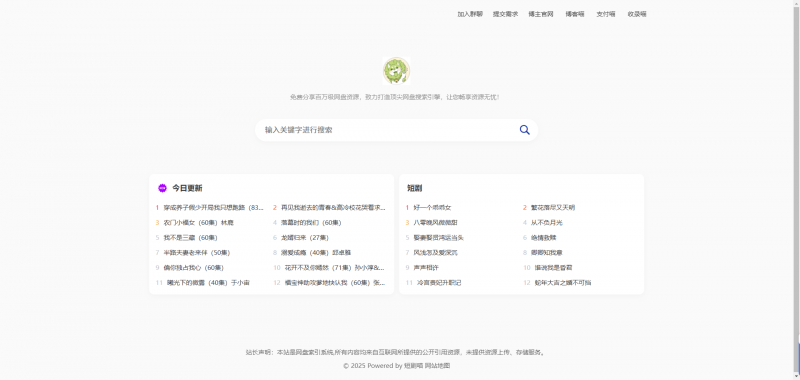Open rank 12 entry in 今日更新 list

click(335, 283)
